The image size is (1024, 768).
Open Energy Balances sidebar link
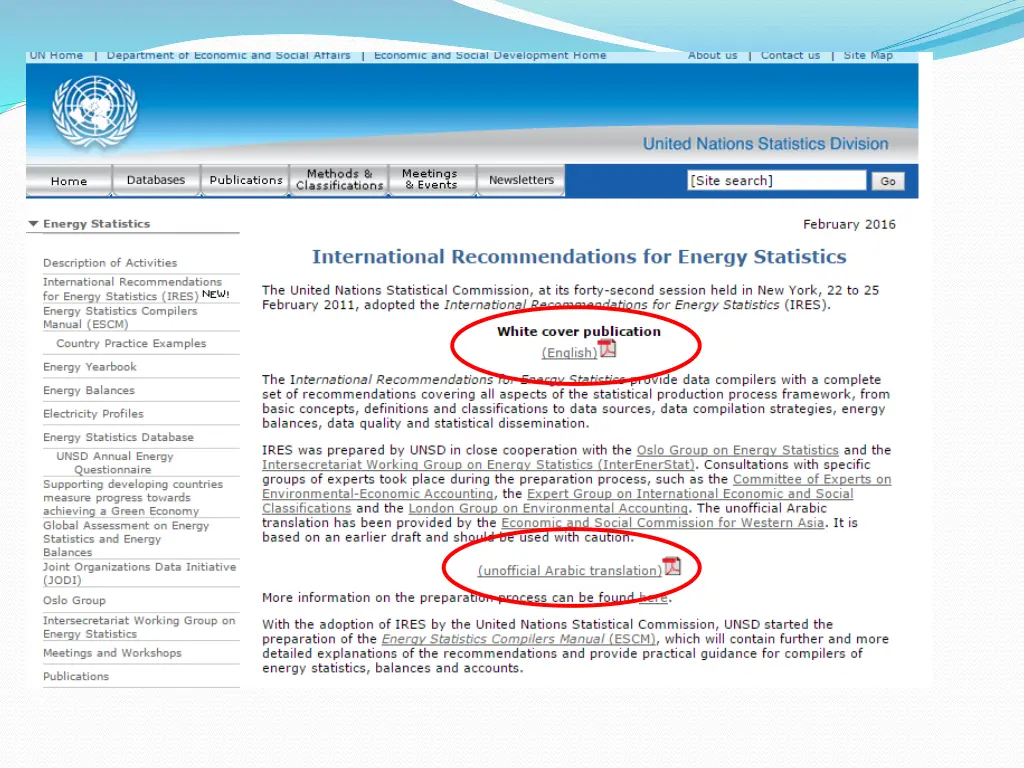pos(89,391)
